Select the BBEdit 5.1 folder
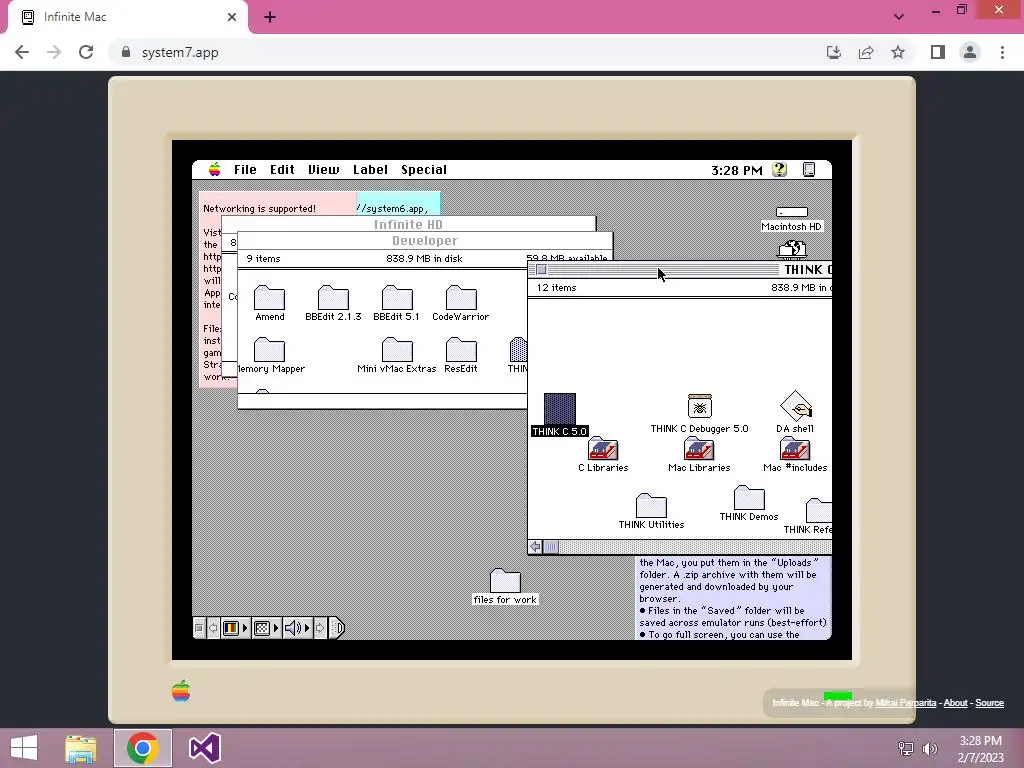Viewport: 1024px width, 768px height. pyautogui.click(x=397, y=298)
